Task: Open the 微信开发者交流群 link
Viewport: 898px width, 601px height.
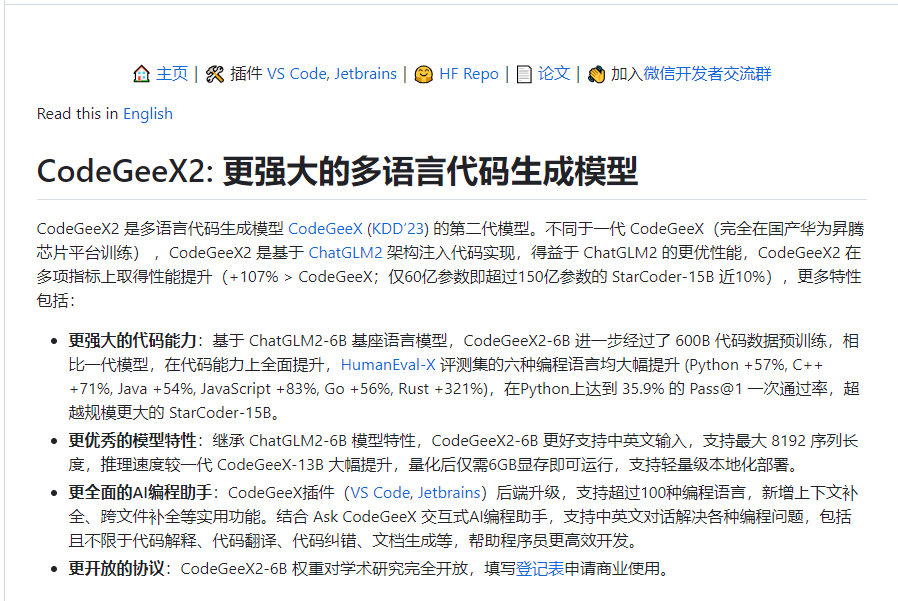Action: click(707, 74)
